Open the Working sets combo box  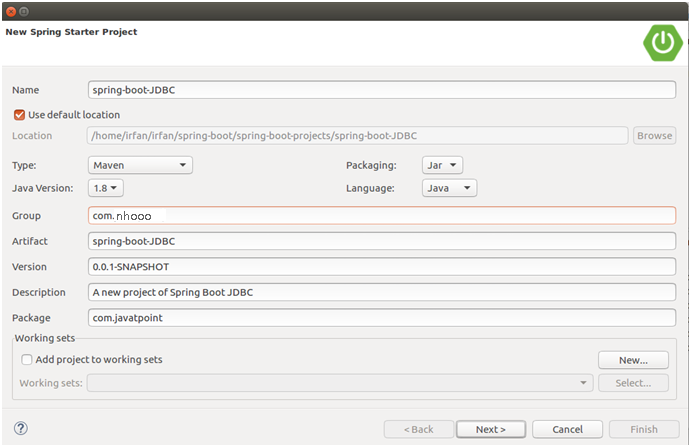pyautogui.click(x=340, y=382)
